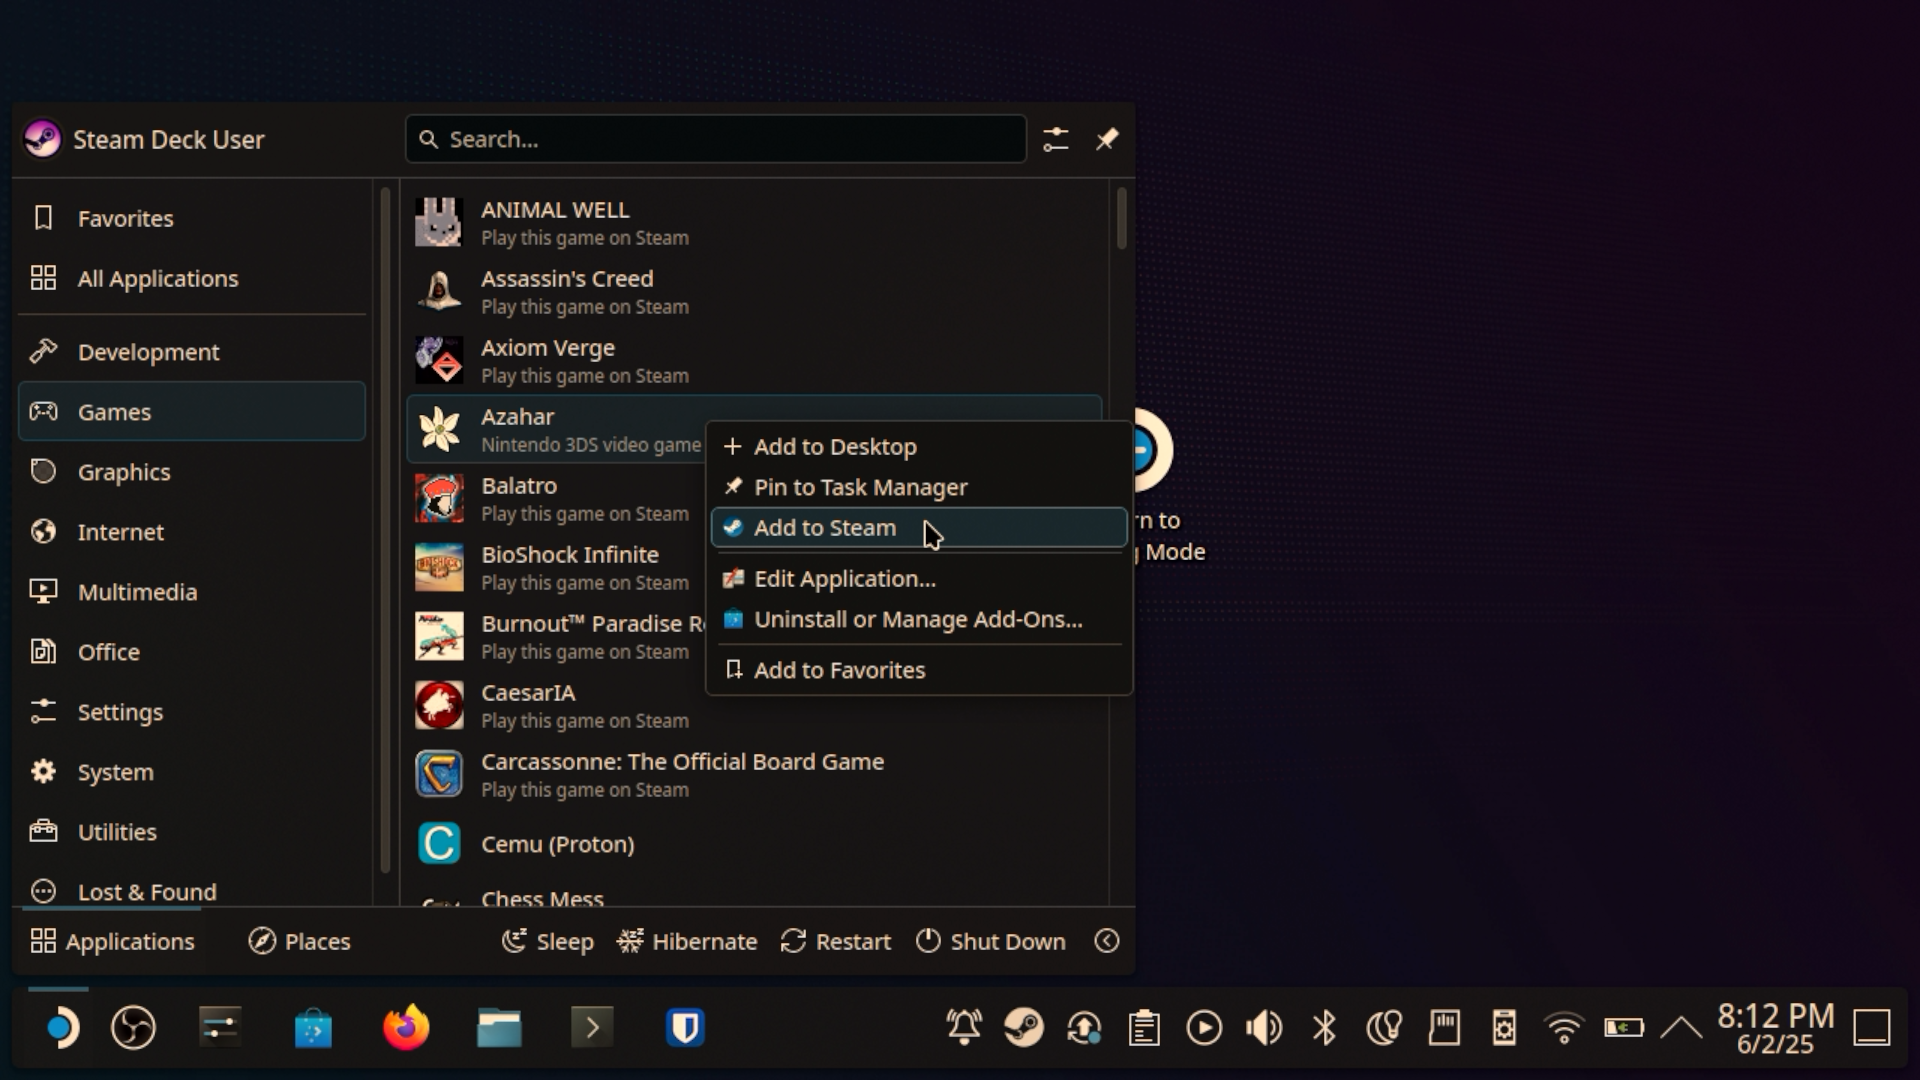Open launcher configure settings icon
Screen dimensions: 1920x1080
tap(1056, 139)
